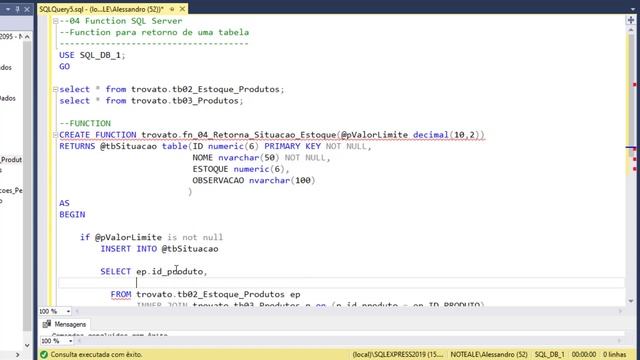Collapse the CREATE FUNCTION code block
The width and height of the screenshot is (640, 360).
point(55,135)
